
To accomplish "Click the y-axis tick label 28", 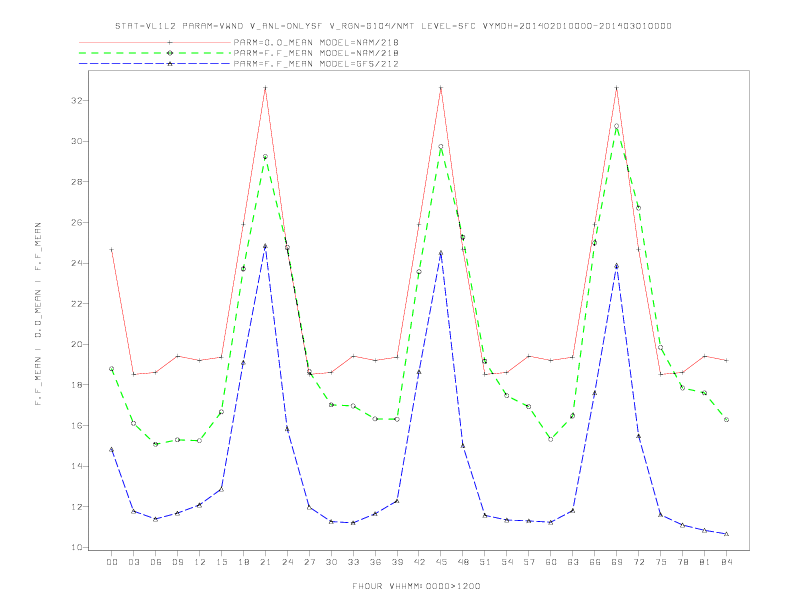I will (x=76, y=182).
